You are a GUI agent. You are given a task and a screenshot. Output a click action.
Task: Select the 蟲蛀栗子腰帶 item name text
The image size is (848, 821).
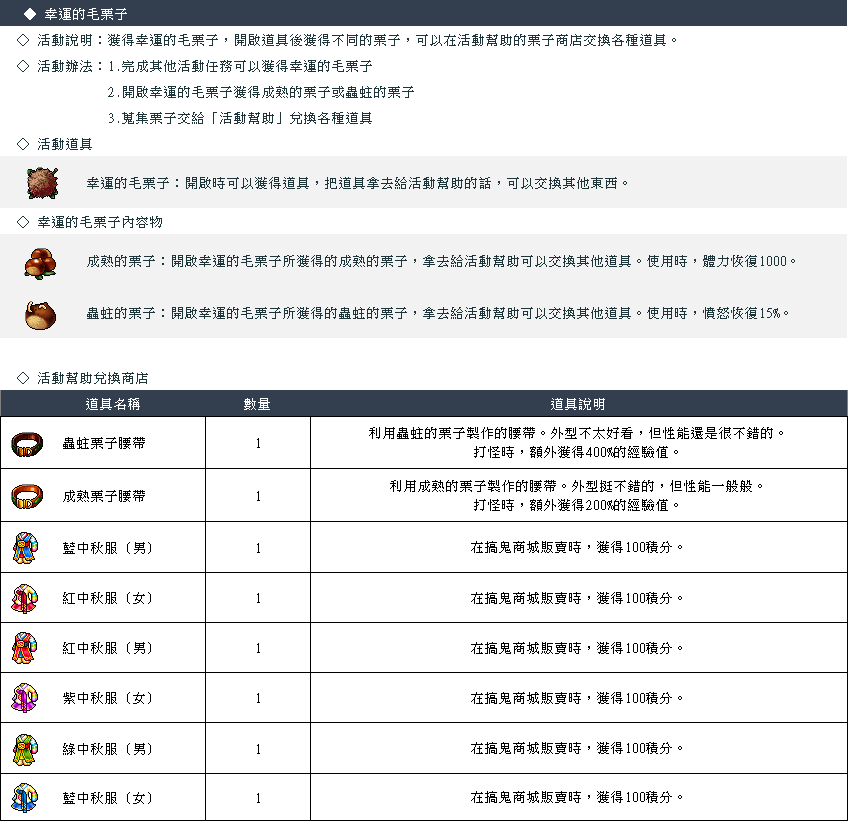tap(104, 443)
